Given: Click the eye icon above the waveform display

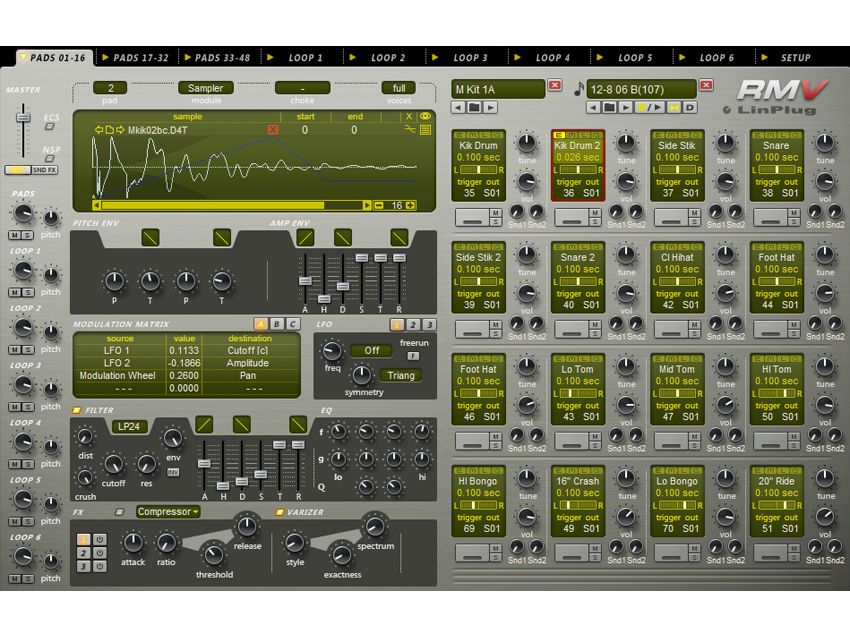Looking at the screenshot, I should (x=425, y=116).
